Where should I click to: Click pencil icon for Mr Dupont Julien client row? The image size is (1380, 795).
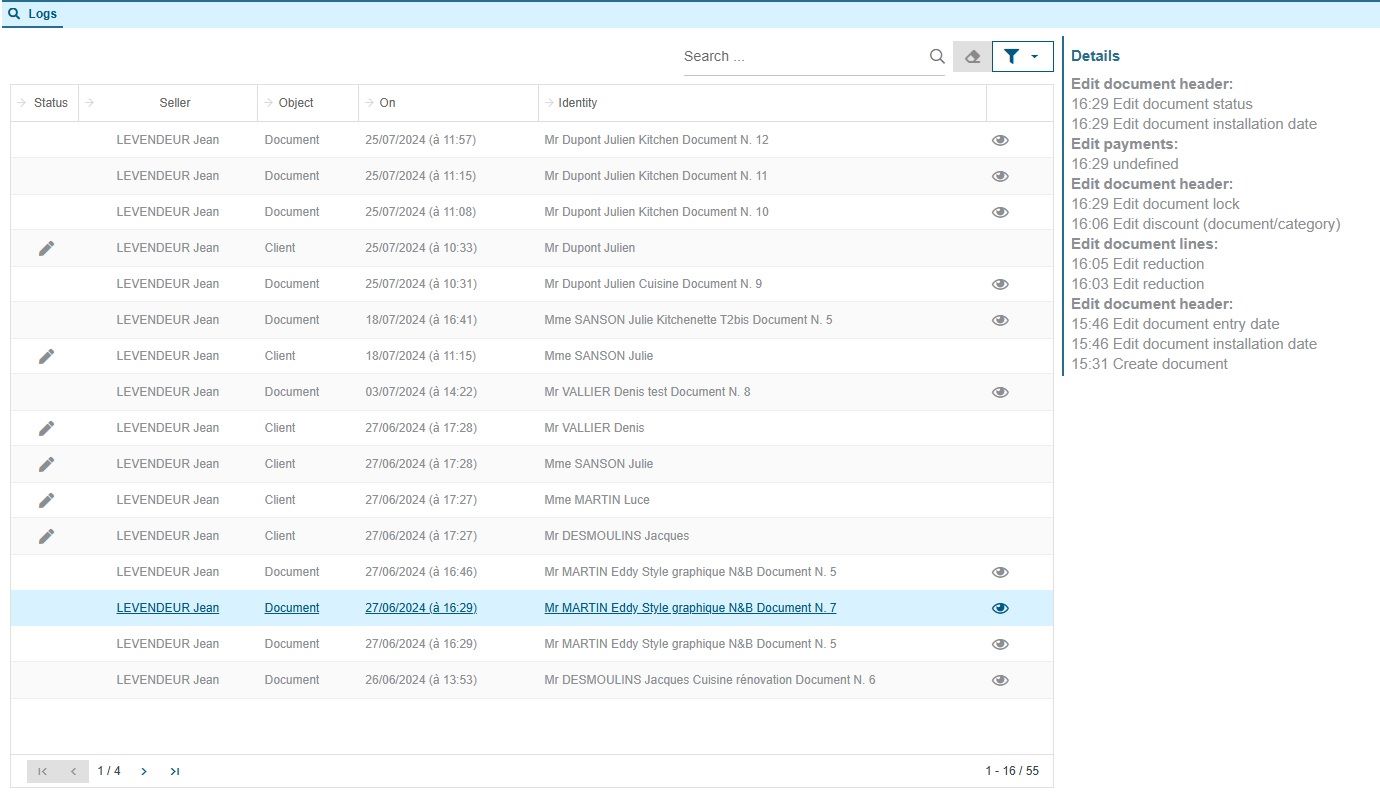[46, 248]
